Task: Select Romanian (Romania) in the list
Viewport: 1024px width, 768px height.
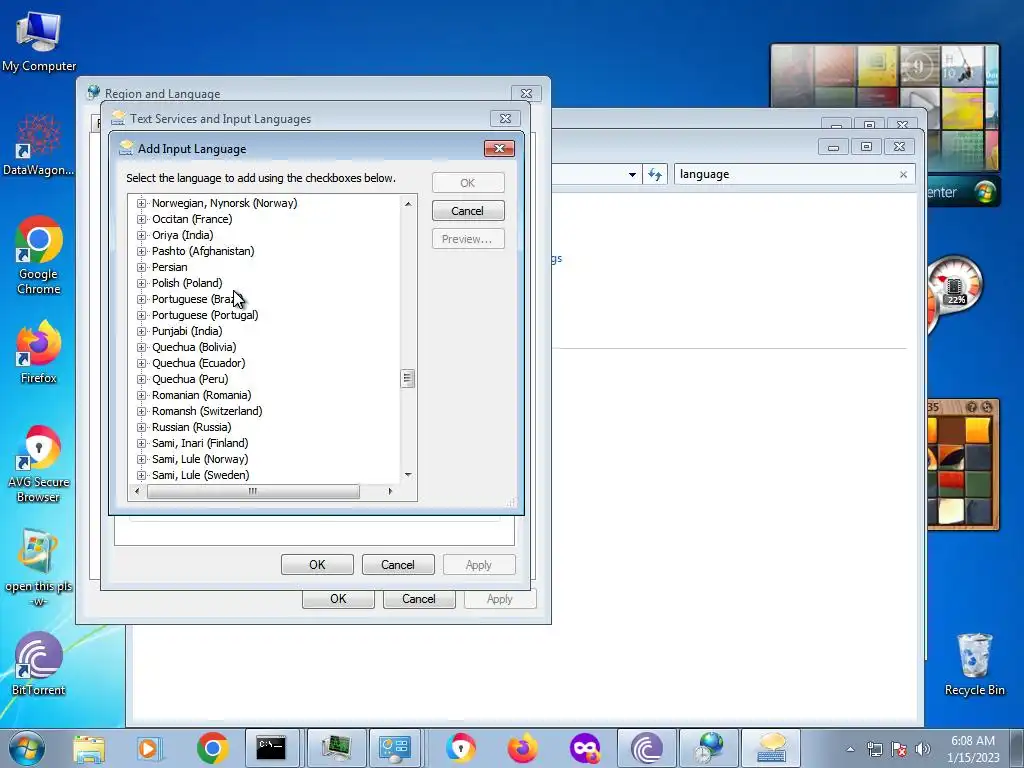Action: (x=201, y=395)
